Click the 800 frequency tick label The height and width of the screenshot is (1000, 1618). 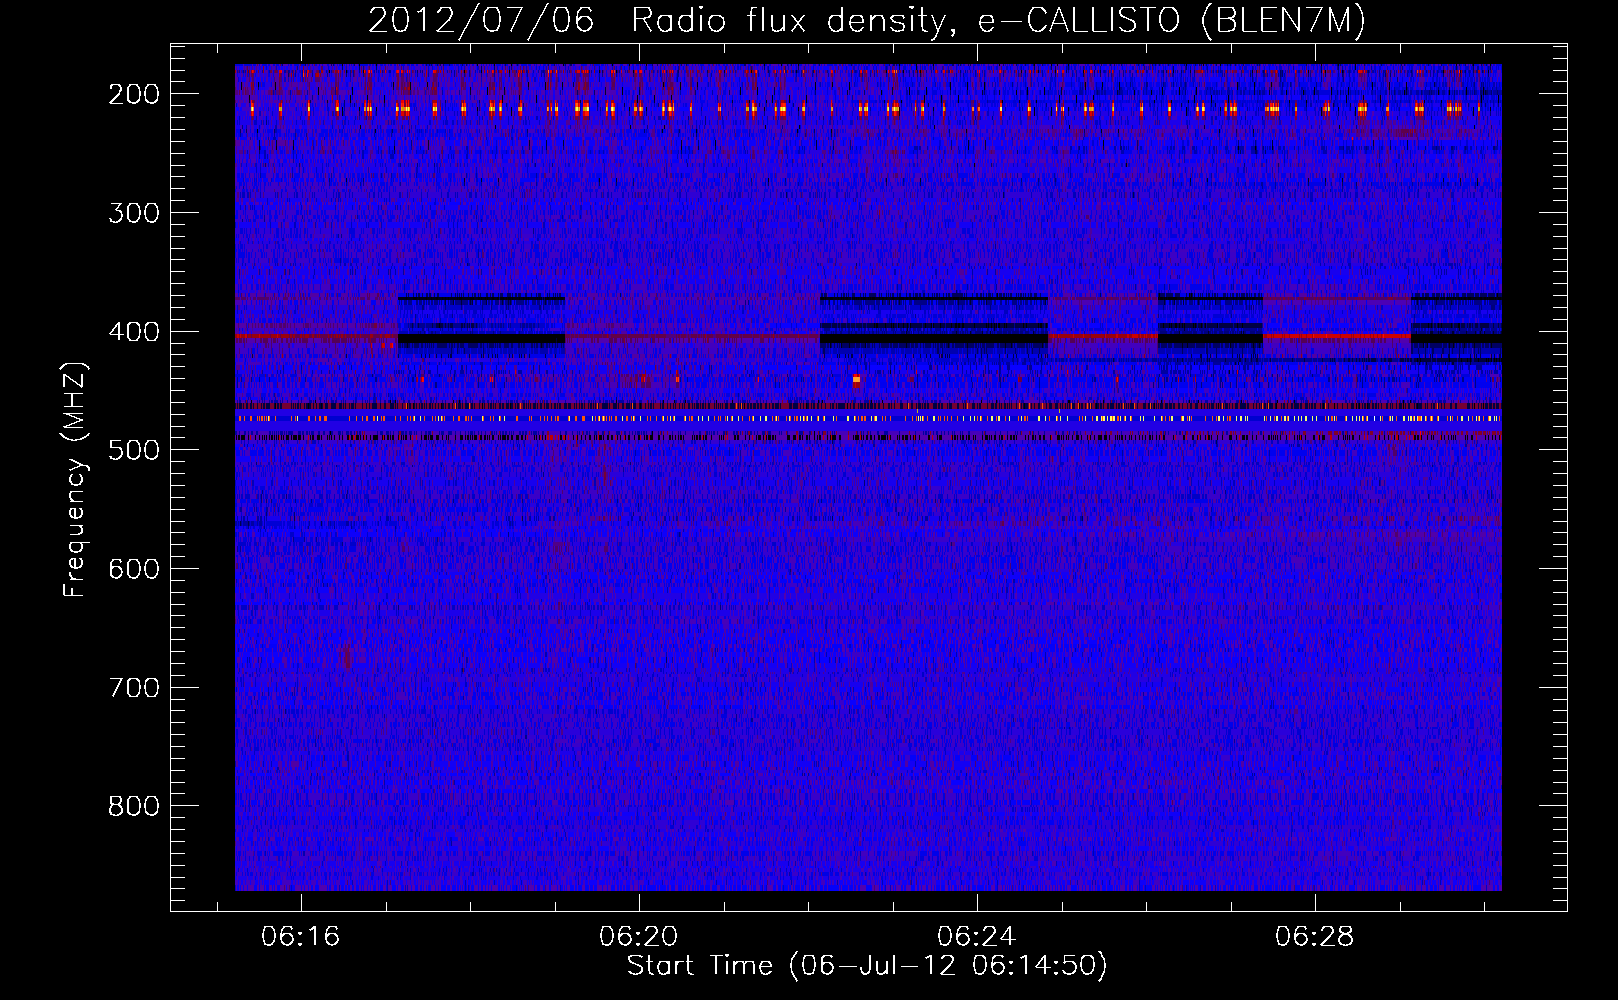click(x=134, y=806)
